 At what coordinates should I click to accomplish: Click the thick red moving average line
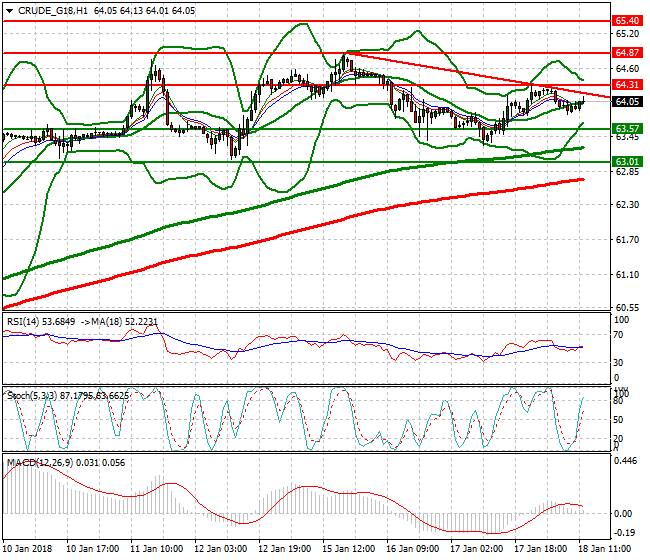tap(290, 233)
